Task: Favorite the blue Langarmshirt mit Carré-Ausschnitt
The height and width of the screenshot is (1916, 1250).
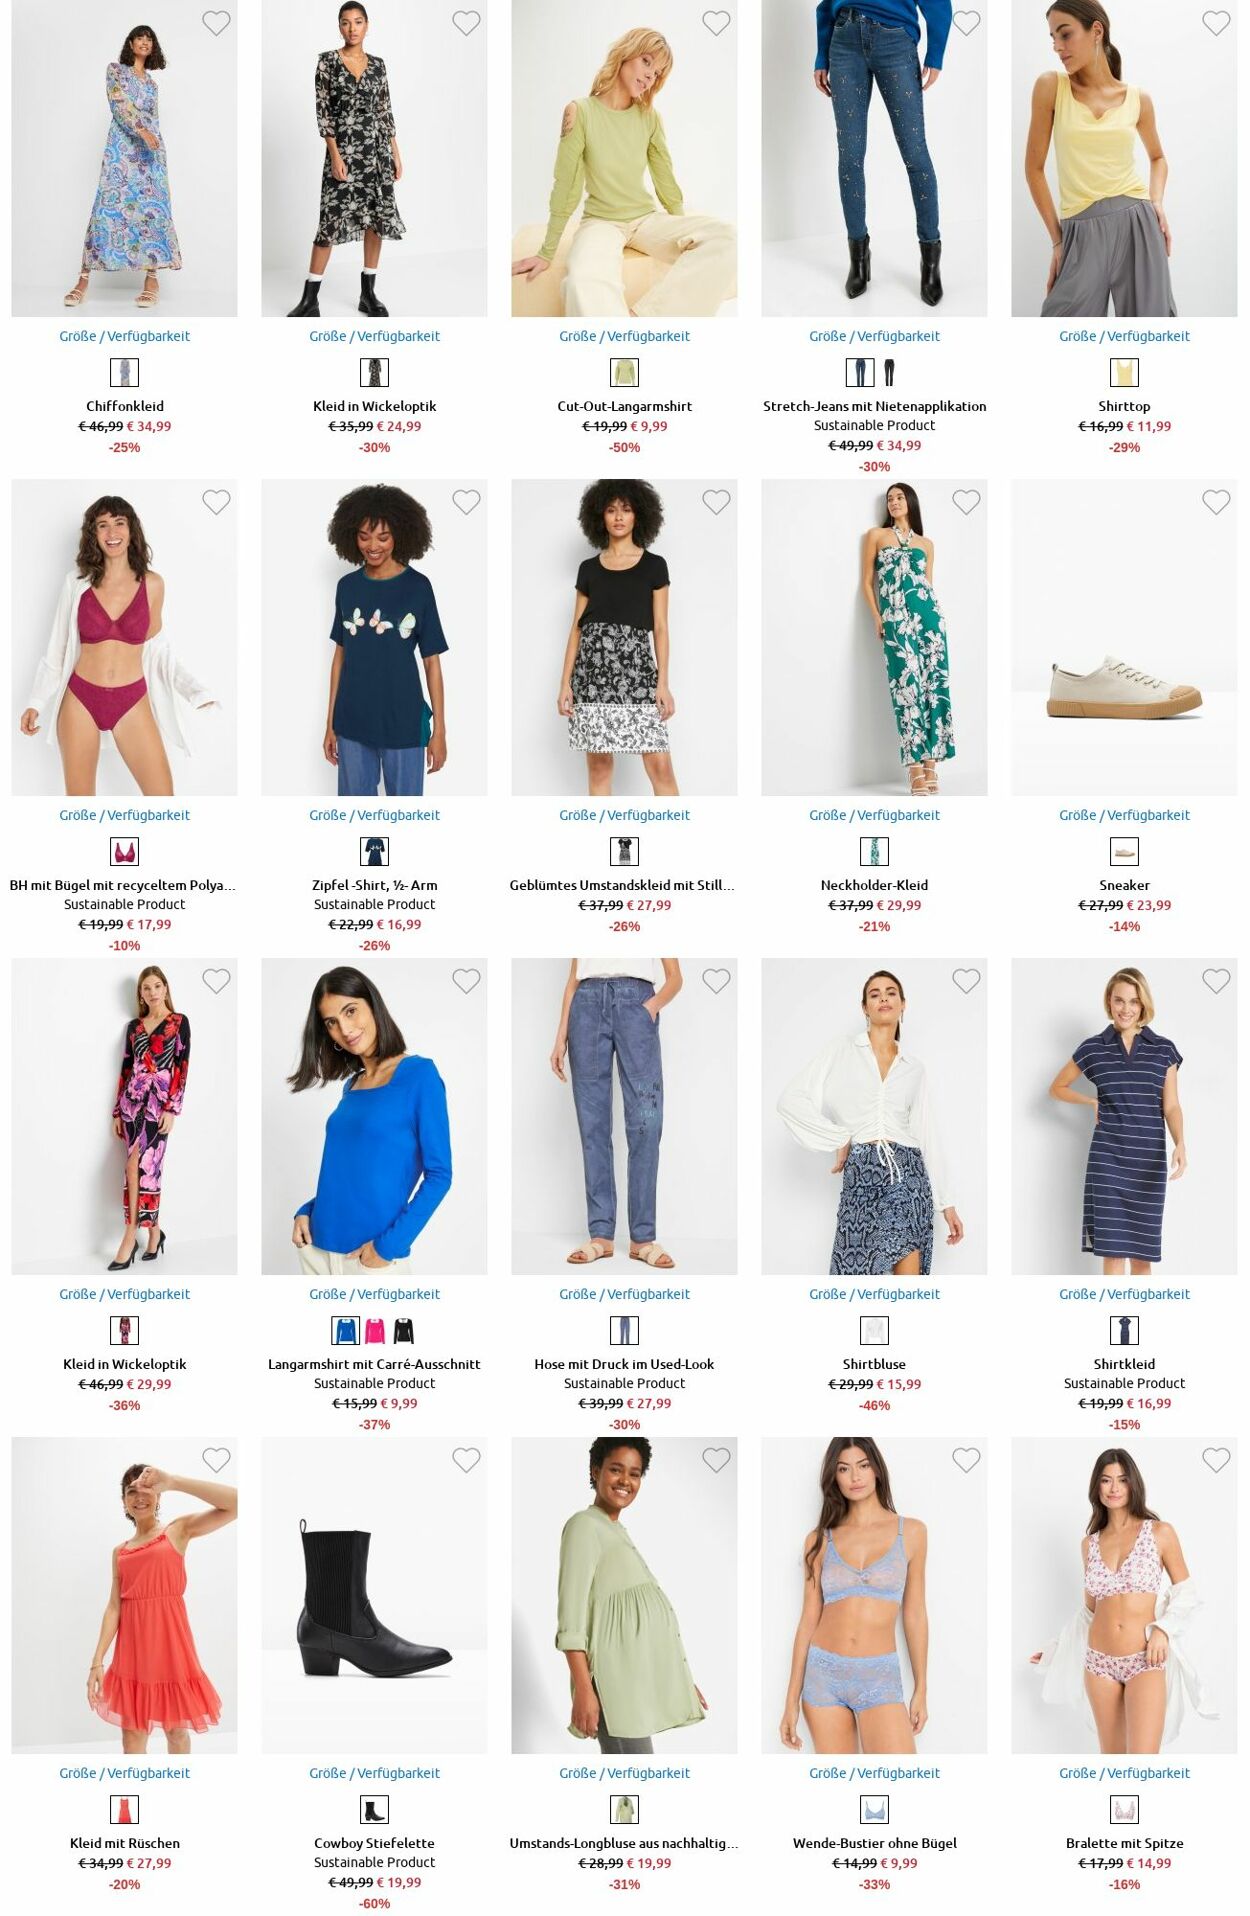Action: coord(466,981)
